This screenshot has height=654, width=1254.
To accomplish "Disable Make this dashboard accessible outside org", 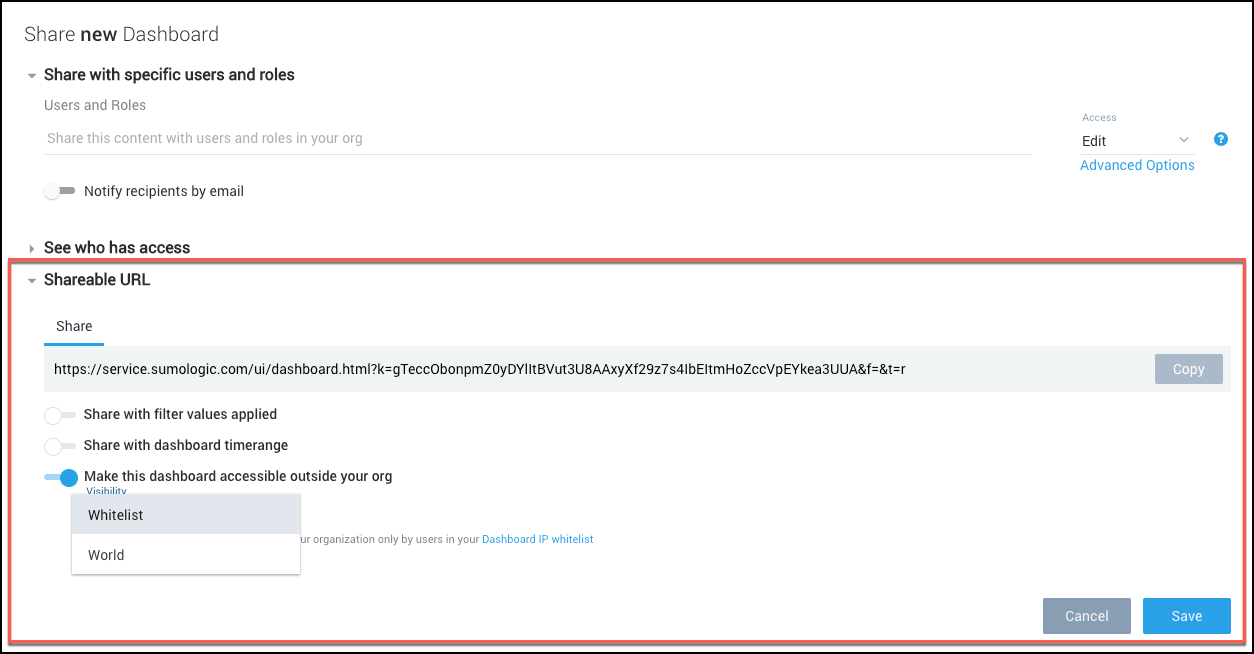I will click(61, 478).
